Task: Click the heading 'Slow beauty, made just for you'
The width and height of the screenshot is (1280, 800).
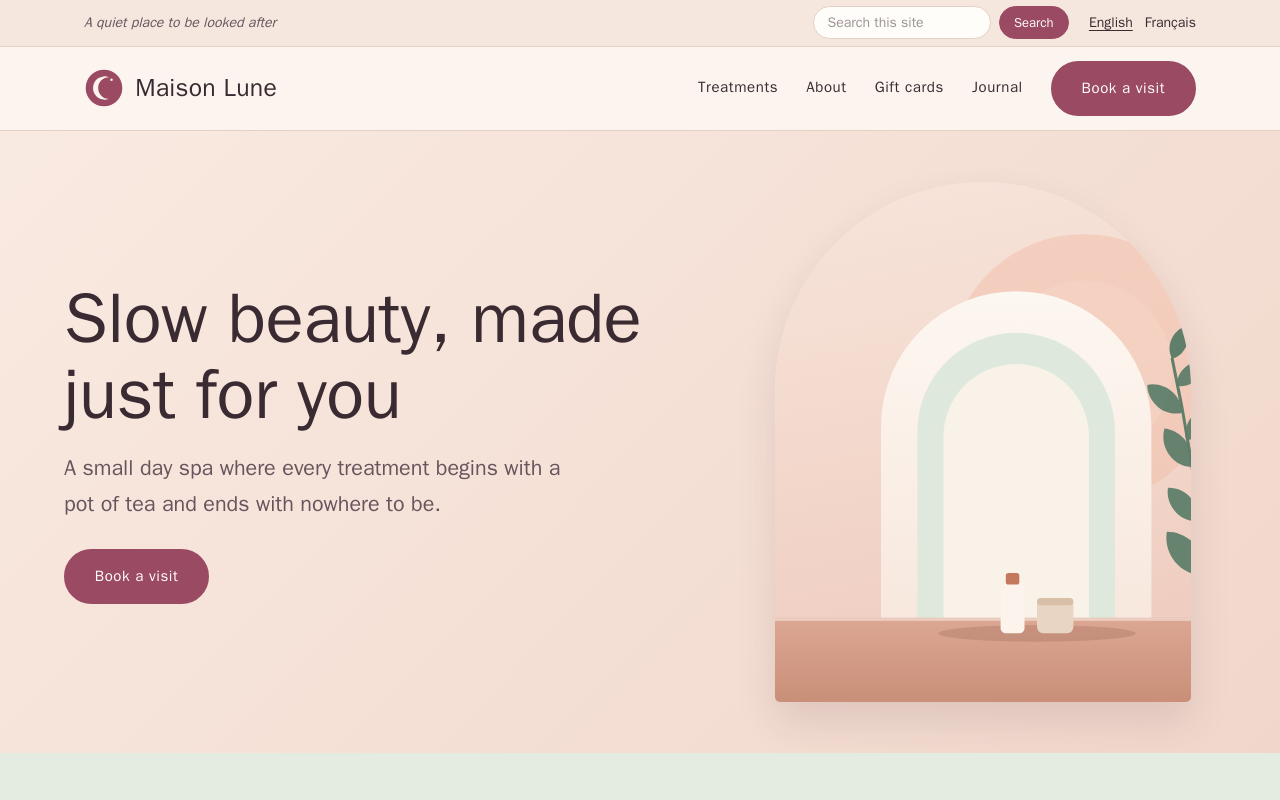Action: 352,357
